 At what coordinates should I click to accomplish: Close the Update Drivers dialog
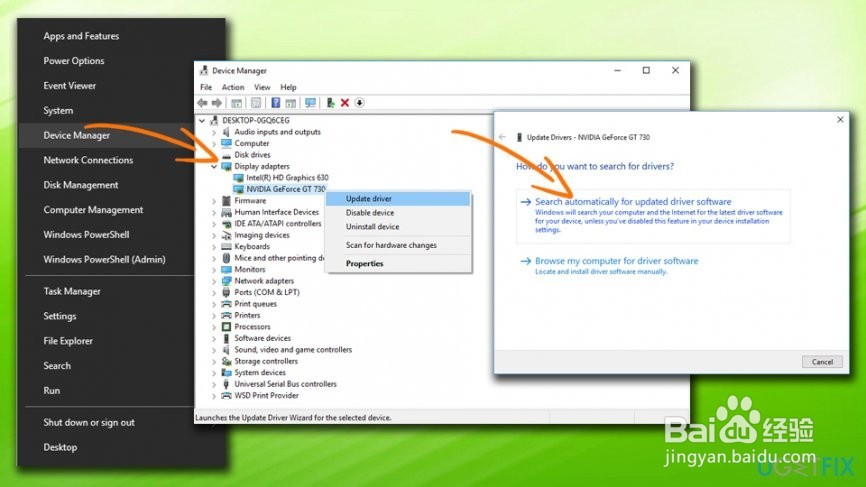(840, 119)
